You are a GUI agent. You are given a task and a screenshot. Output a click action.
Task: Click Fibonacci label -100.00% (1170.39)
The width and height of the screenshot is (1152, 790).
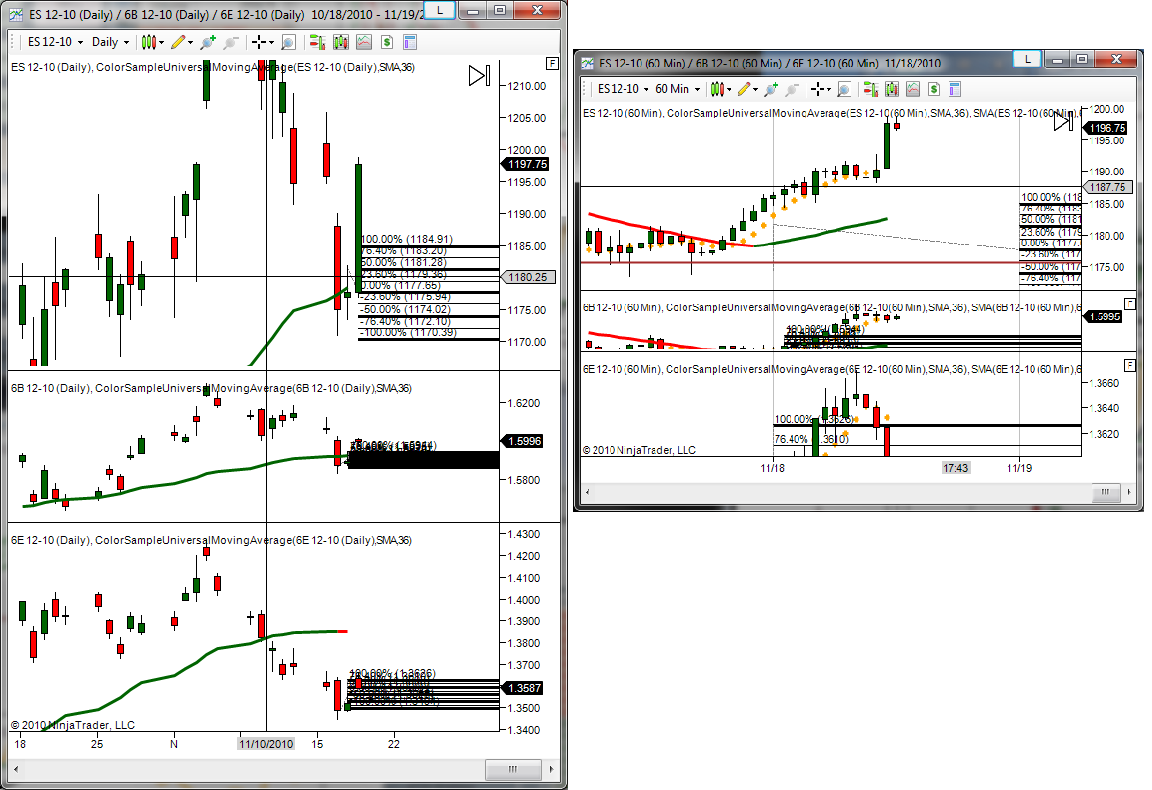pos(408,333)
